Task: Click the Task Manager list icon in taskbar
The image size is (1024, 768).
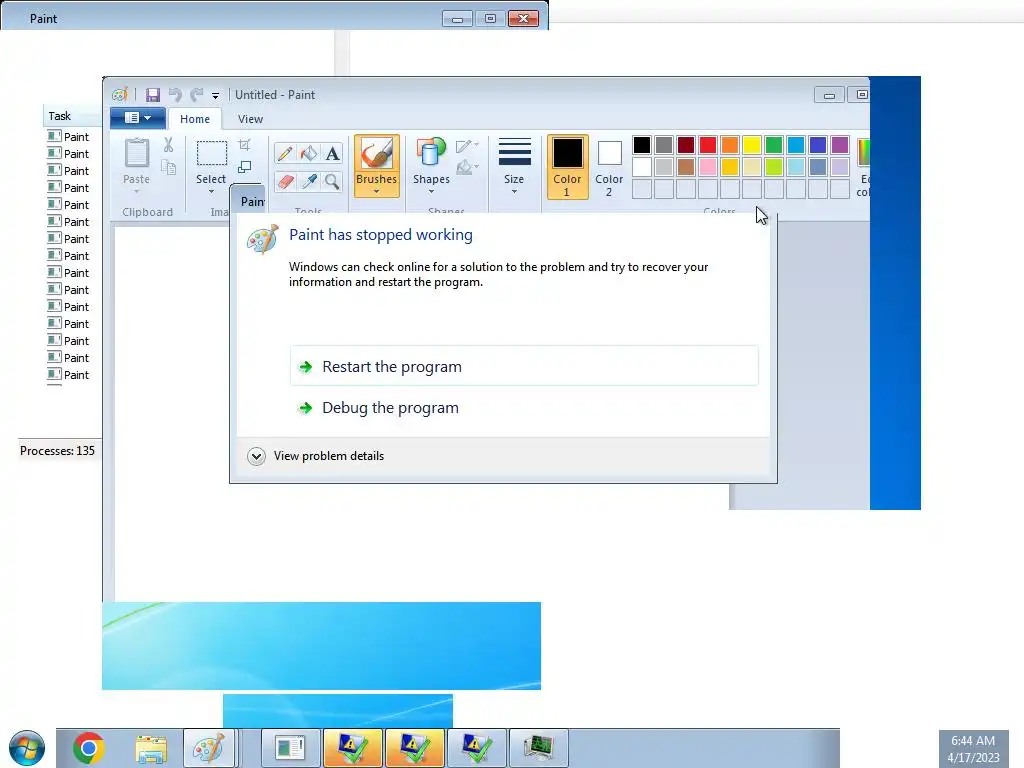Action: 291,748
